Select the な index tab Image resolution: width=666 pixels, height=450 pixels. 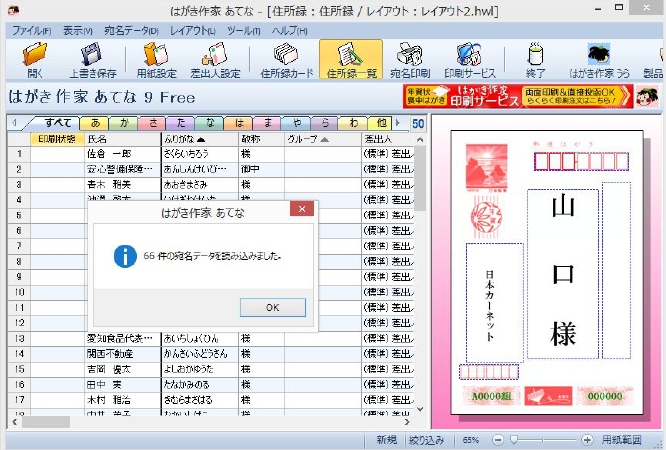[x=210, y=123]
